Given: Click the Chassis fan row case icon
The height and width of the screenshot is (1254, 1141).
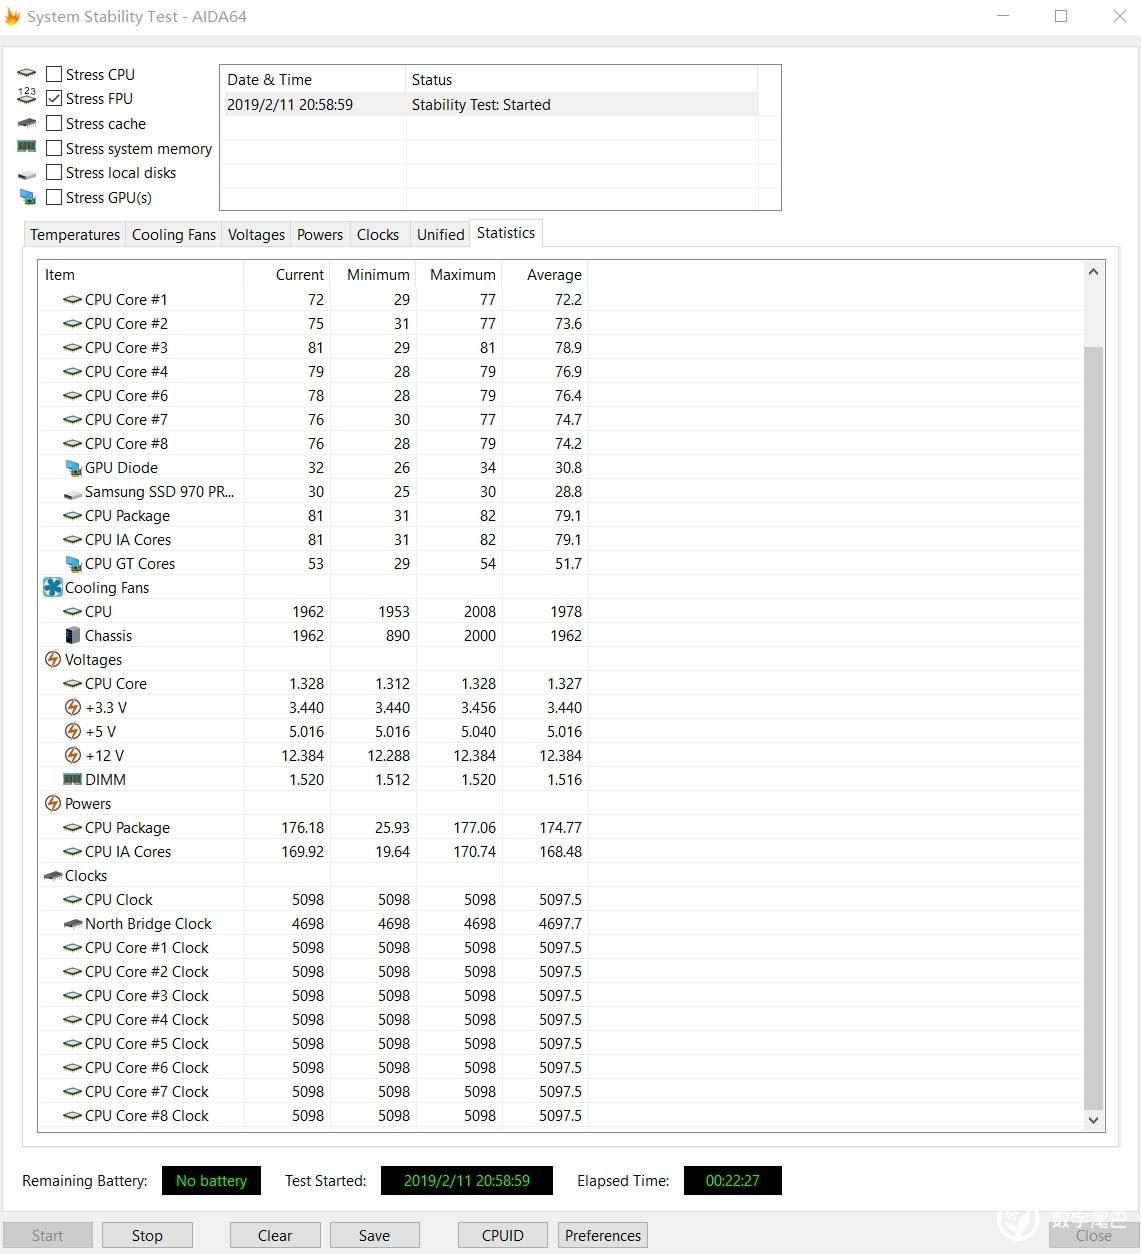Looking at the screenshot, I should (72, 635).
